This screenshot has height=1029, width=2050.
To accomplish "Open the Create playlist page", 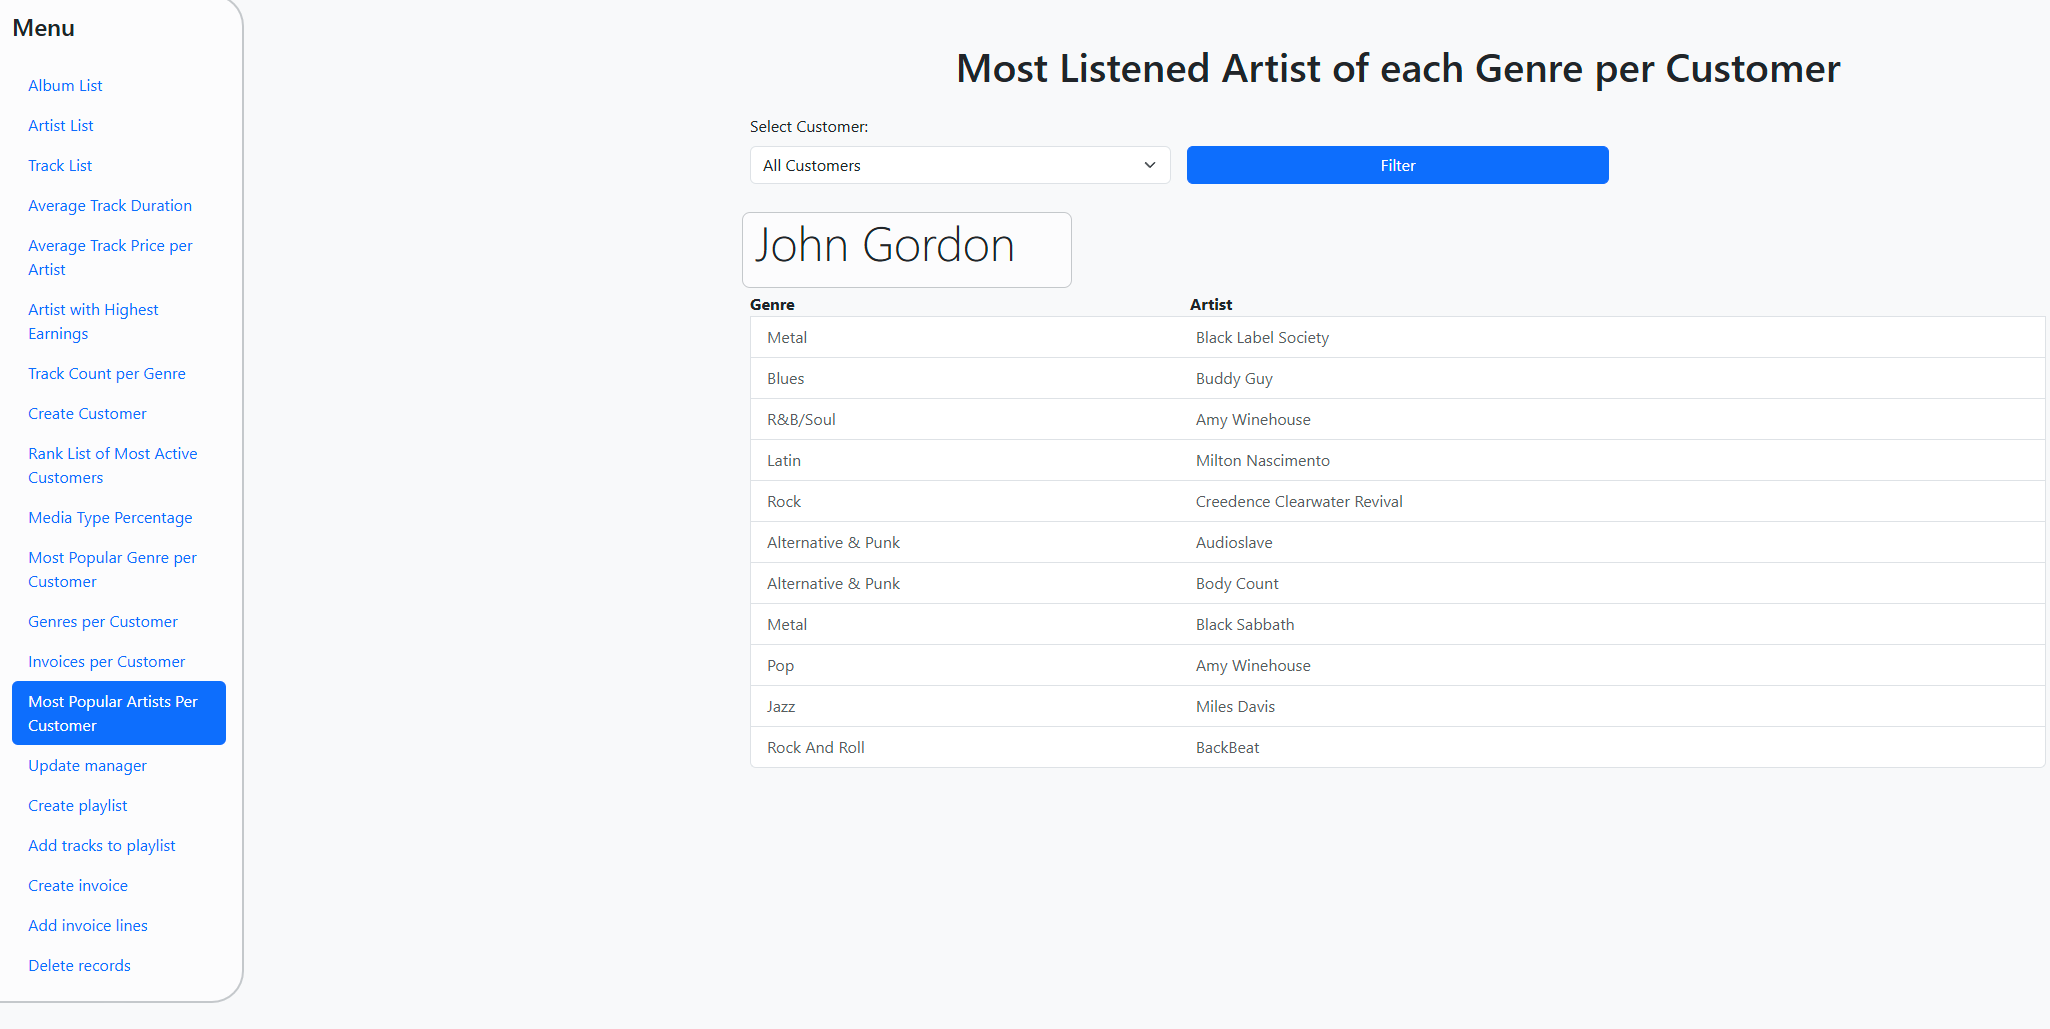I will point(78,806).
